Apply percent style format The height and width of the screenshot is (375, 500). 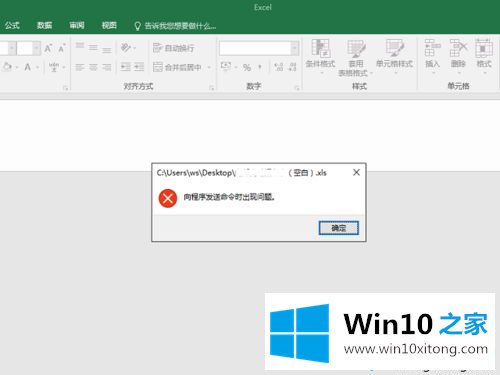pyautogui.click(x=247, y=67)
